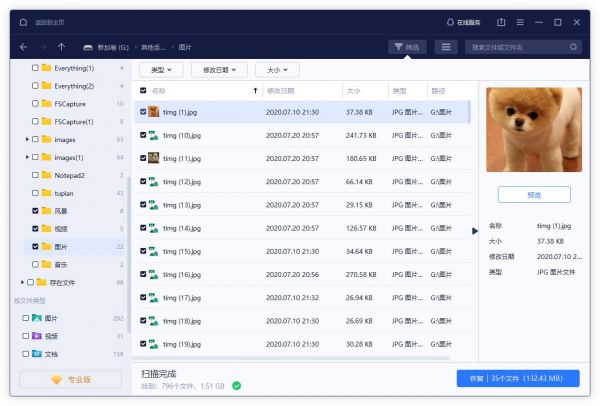Go up one folder level arrow
Image resolution: width=600 pixels, height=406 pixels.
[62, 46]
